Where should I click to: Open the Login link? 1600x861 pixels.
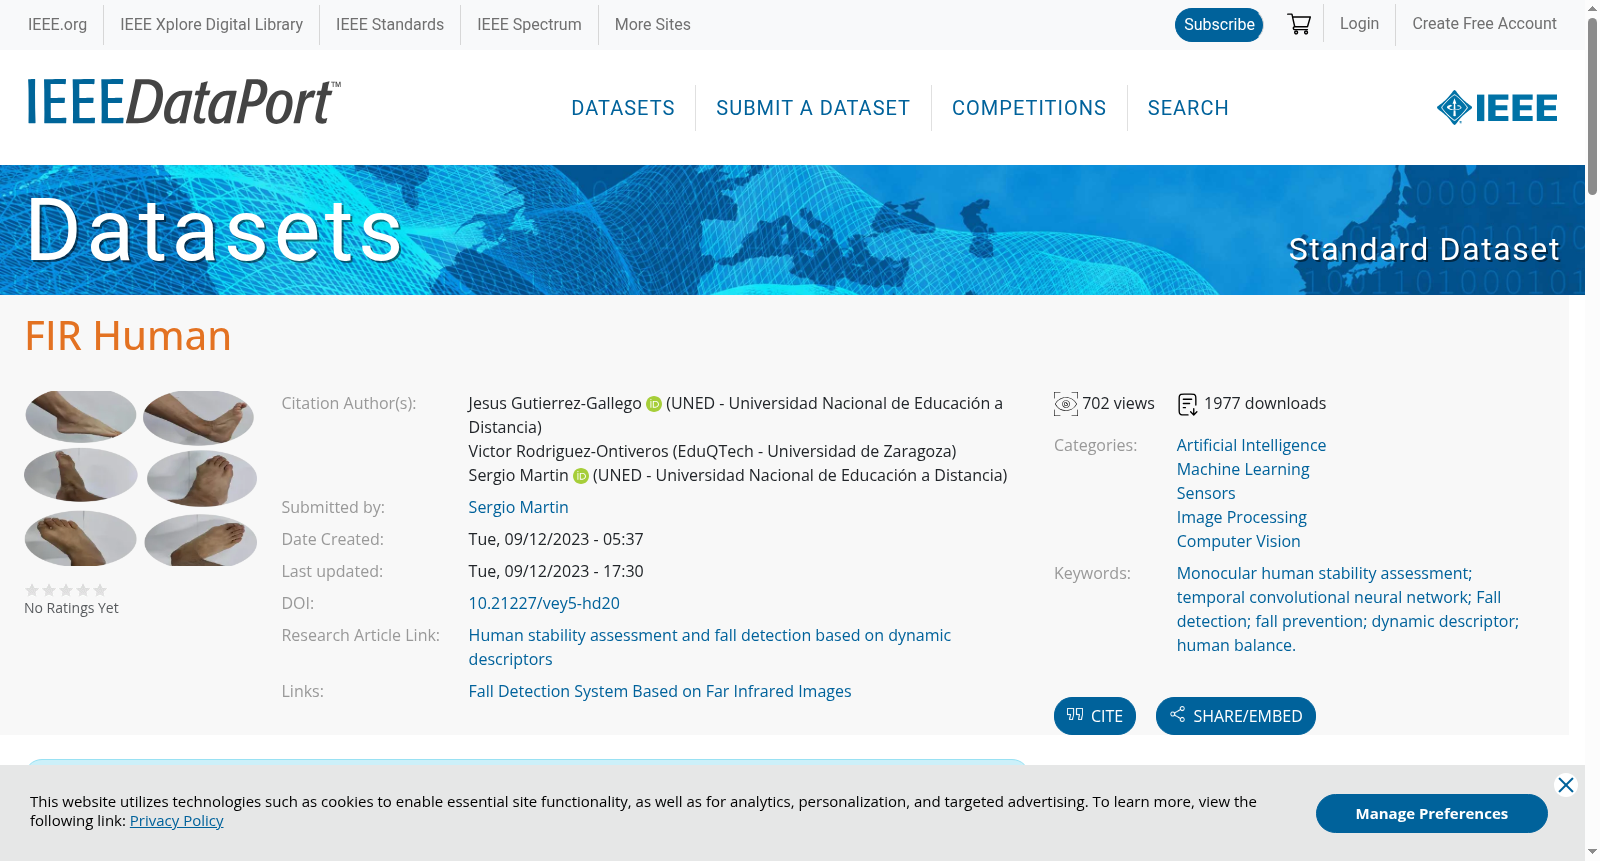pyautogui.click(x=1359, y=24)
